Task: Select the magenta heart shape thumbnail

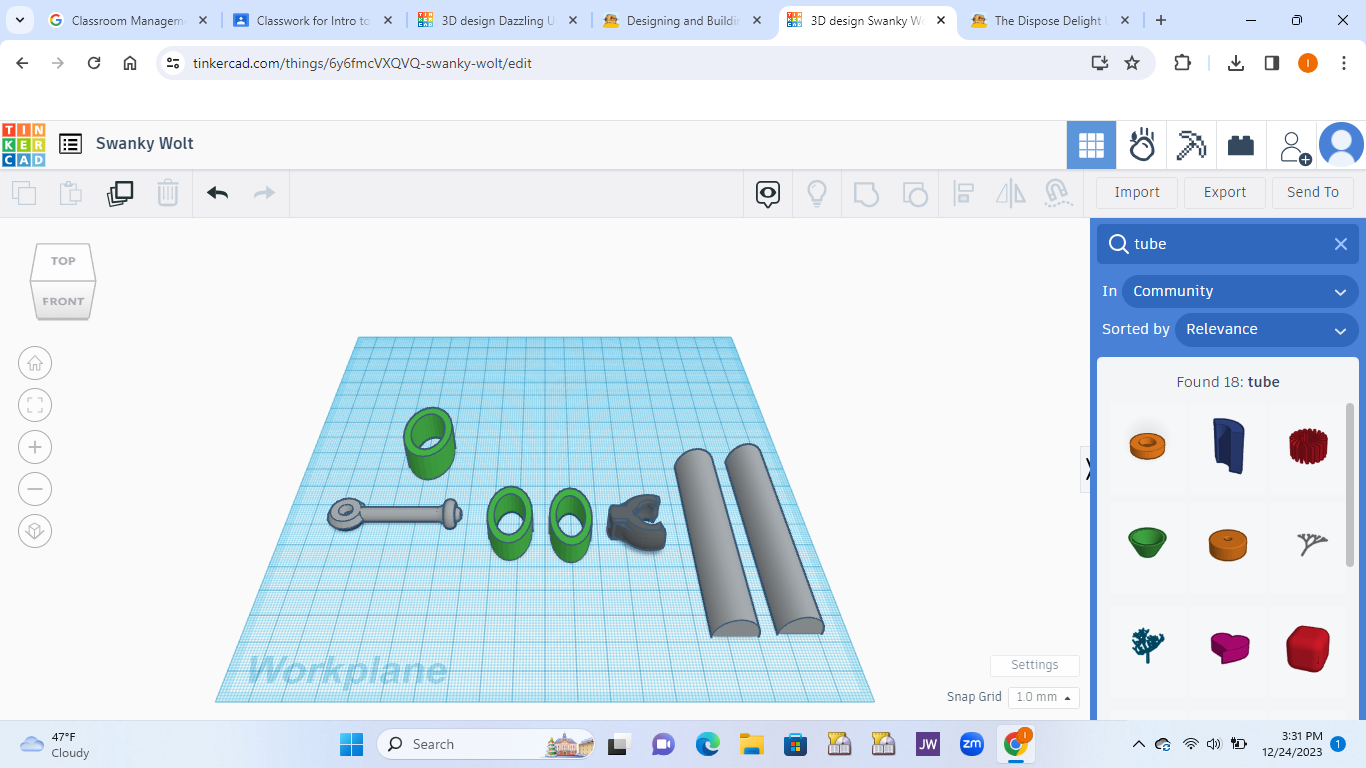Action: (1228, 647)
